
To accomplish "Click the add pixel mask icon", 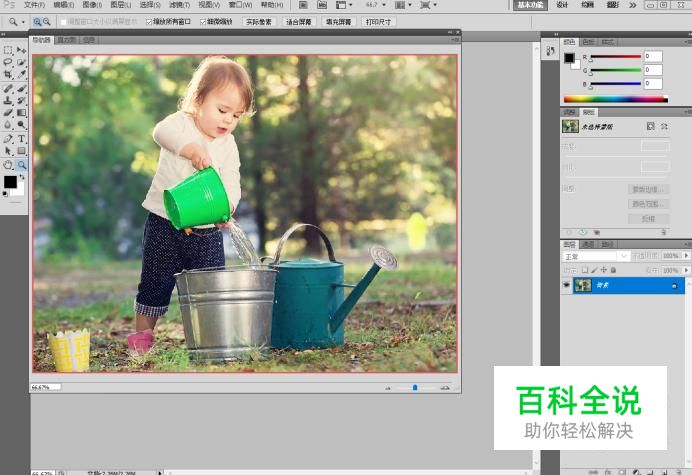I will pyautogui.click(x=651, y=126).
